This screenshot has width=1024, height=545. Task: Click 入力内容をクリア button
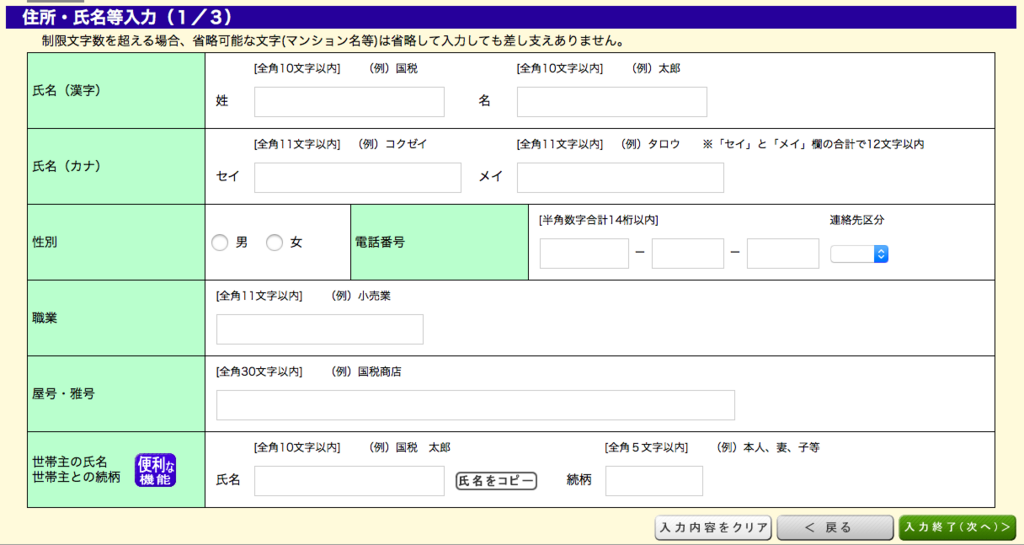point(713,527)
